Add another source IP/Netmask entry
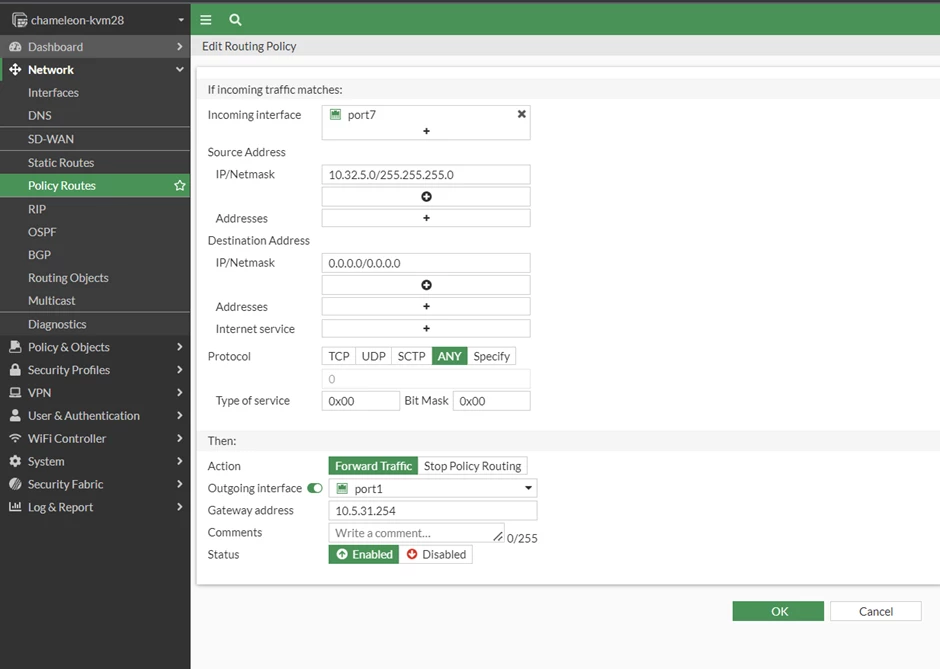Screen dimensions: 940x669 coord(426,197)
